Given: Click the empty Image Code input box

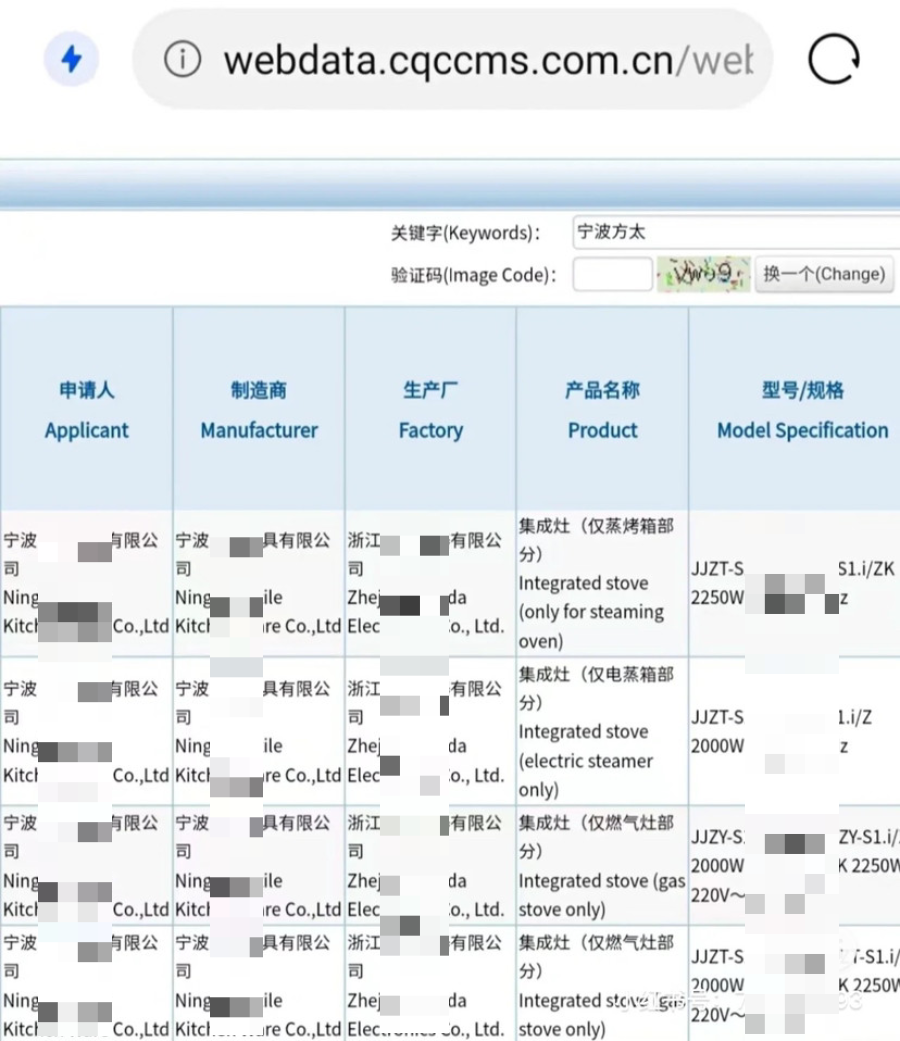Looking at the screenshot, I should [612, 274].
